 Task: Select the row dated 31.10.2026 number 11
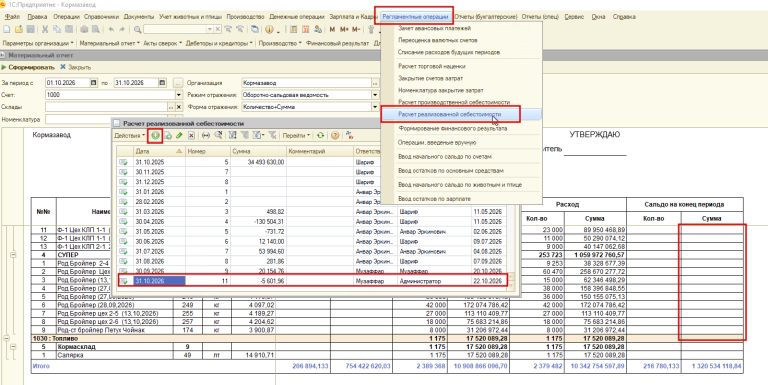point(313,281)
